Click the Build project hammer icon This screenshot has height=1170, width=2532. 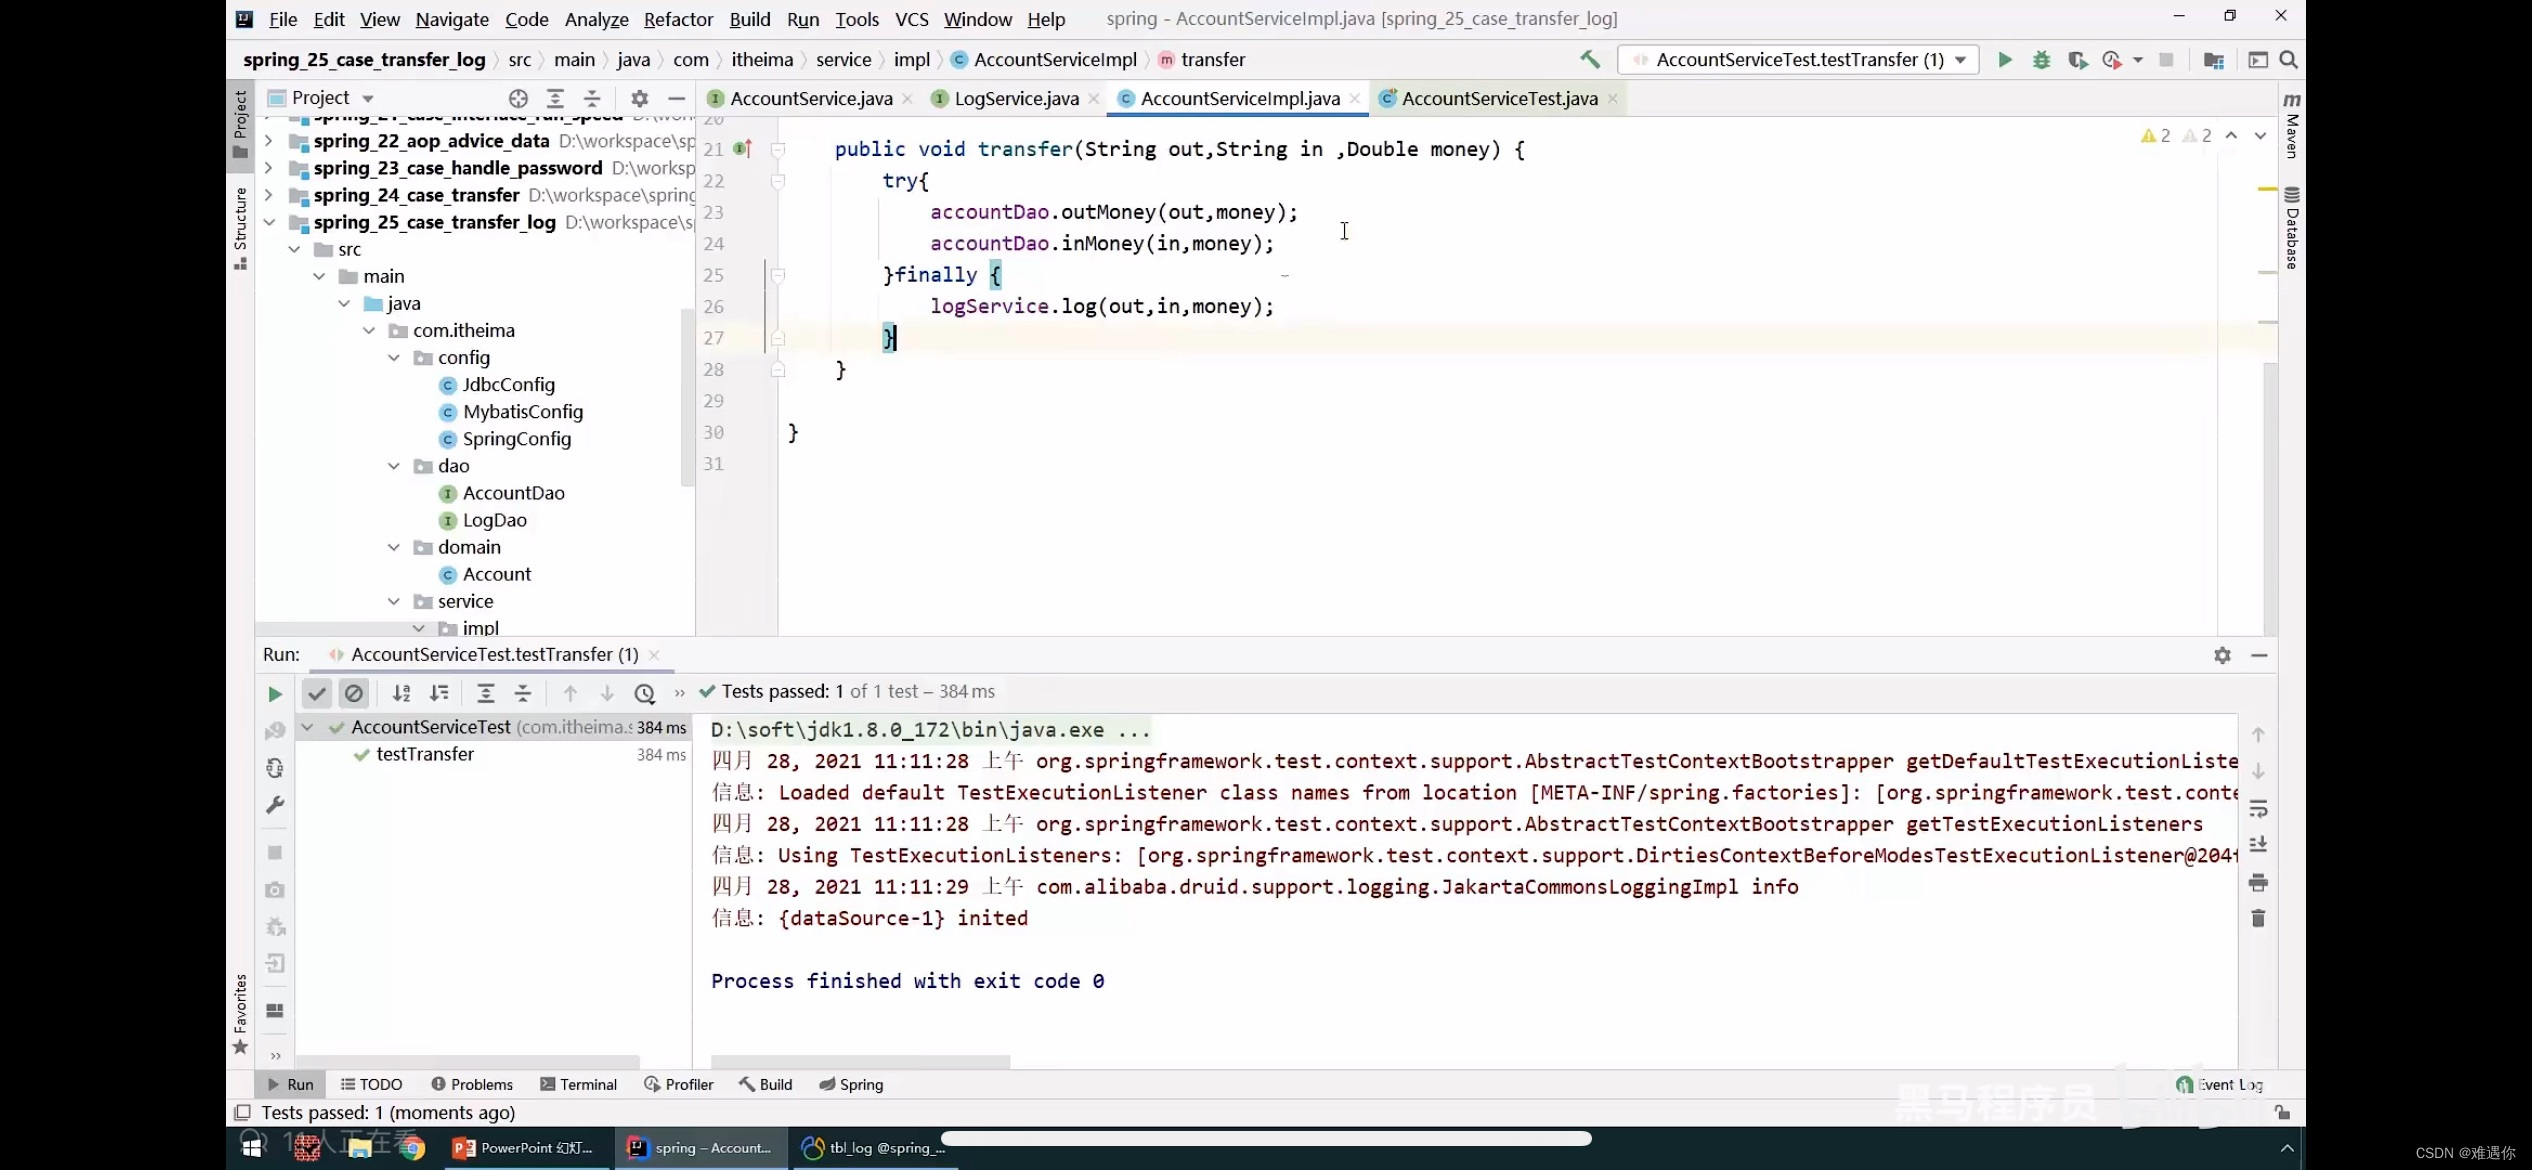coord(1590,60)
